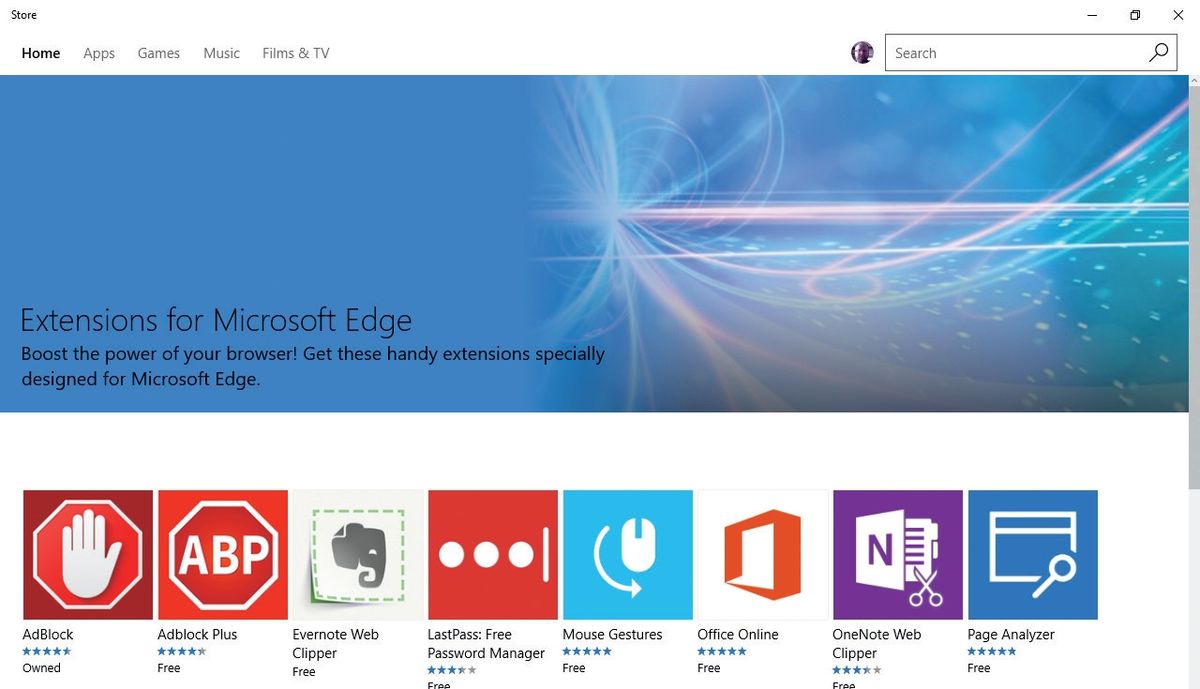
Task: Click inside the Search field
Action: [1000, 51]
